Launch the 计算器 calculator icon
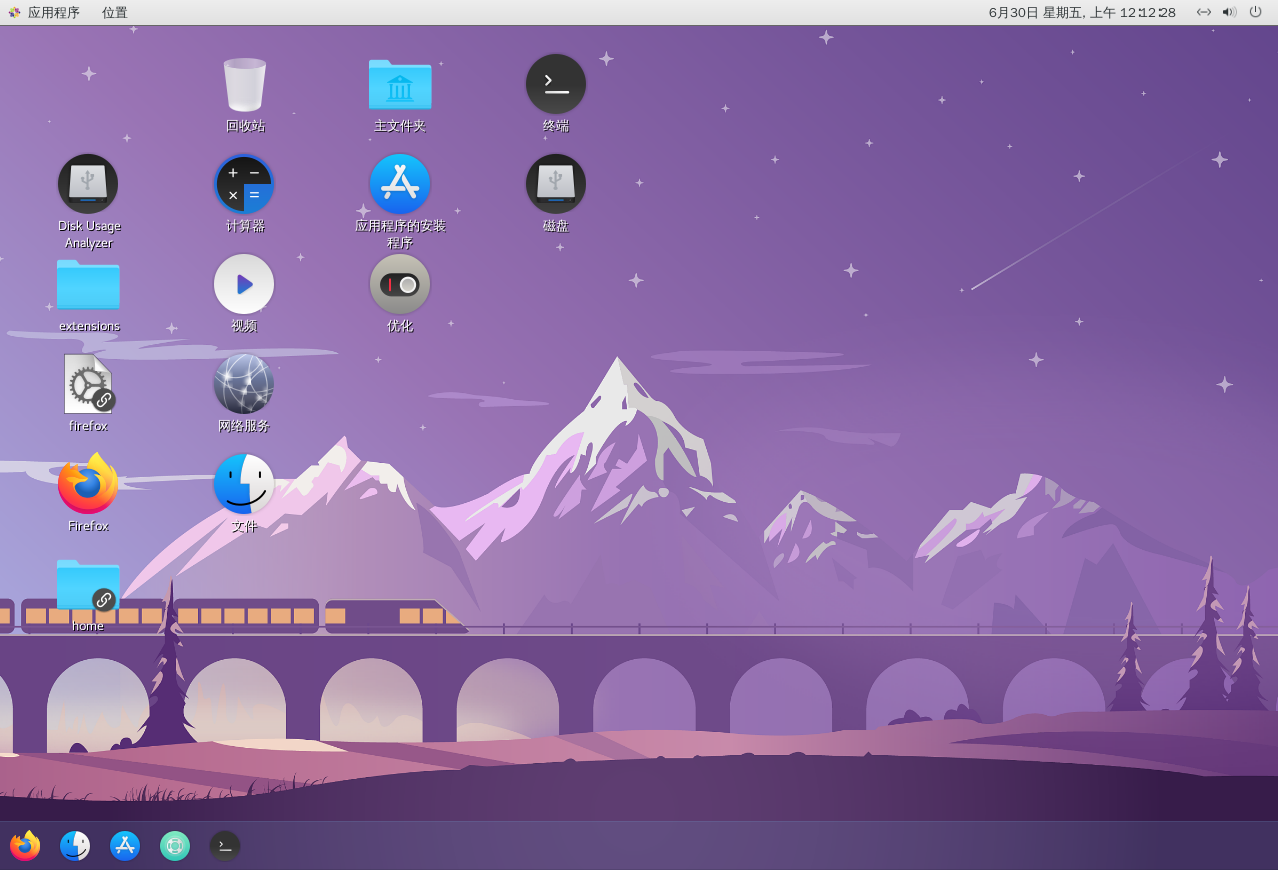The image size is (1278, 870). coord(244,184)
